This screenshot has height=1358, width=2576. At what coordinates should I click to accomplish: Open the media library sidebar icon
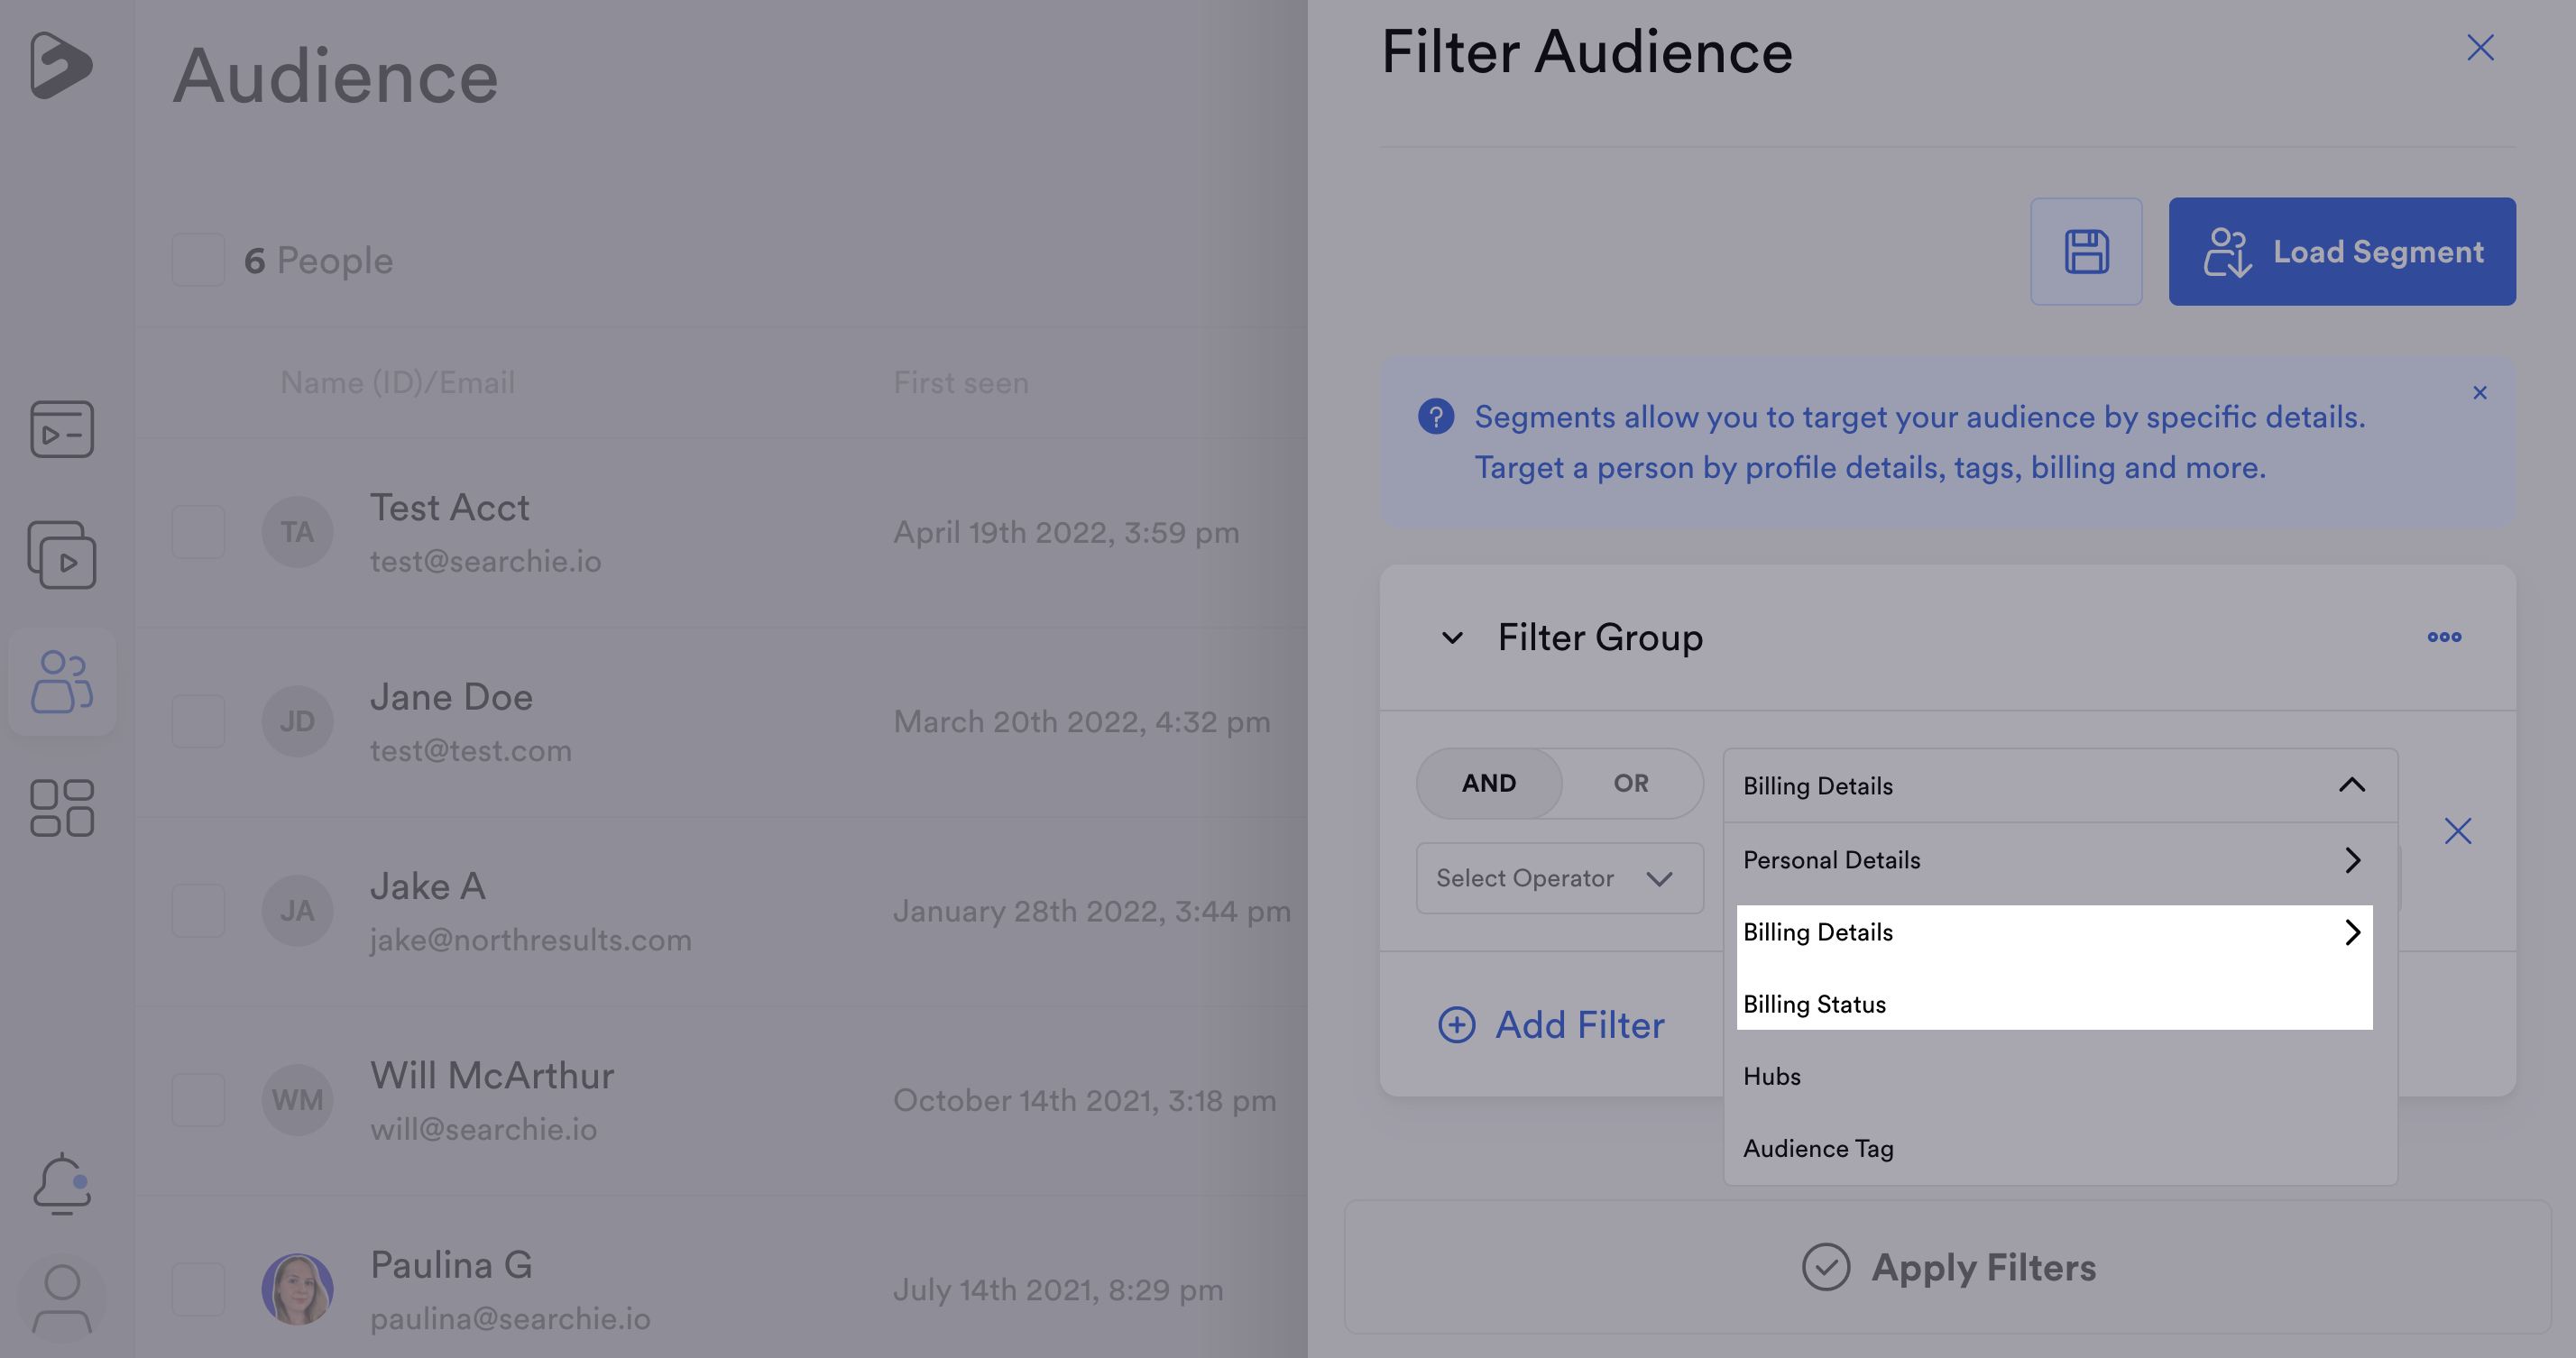pyautogui.click(x=62, y=429)
